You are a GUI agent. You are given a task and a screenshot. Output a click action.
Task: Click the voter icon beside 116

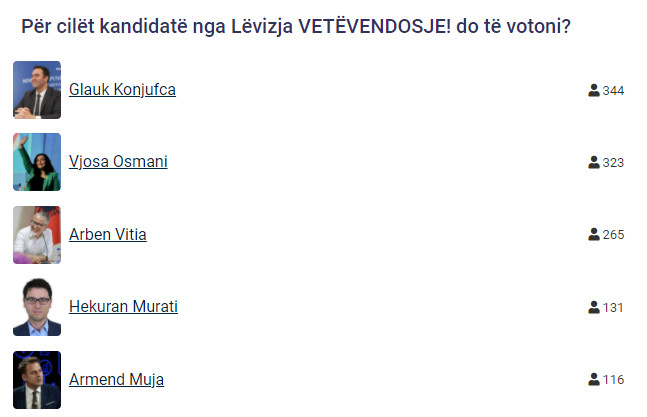594,379
